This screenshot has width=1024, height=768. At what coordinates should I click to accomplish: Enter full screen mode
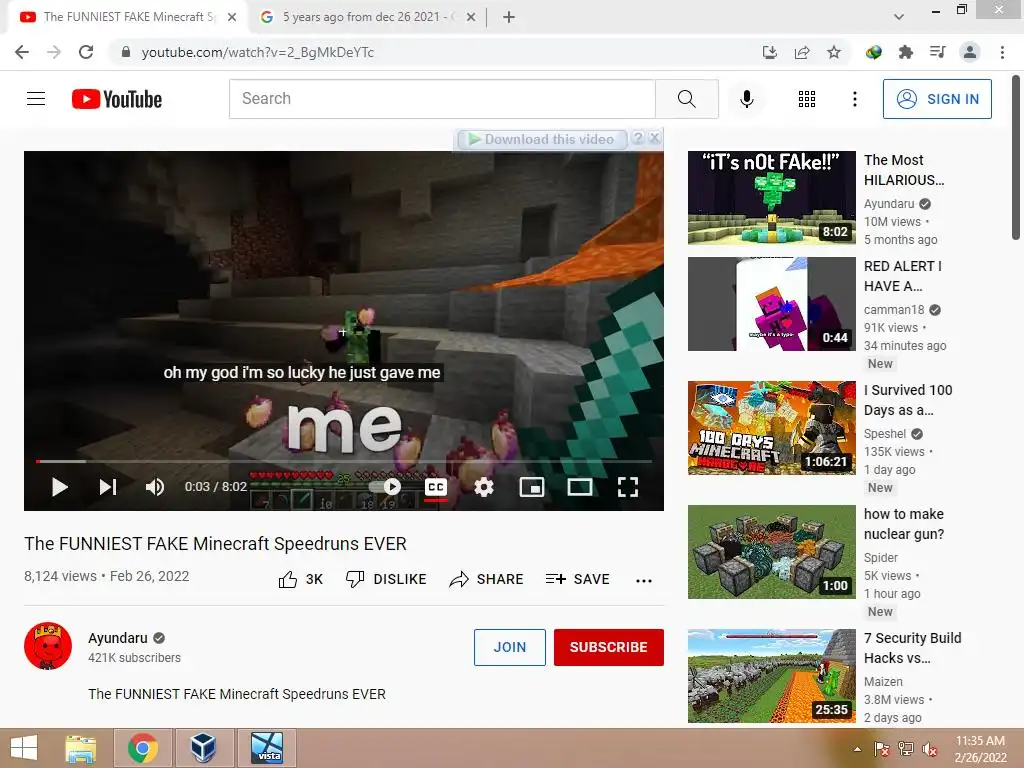click(628, 487)
